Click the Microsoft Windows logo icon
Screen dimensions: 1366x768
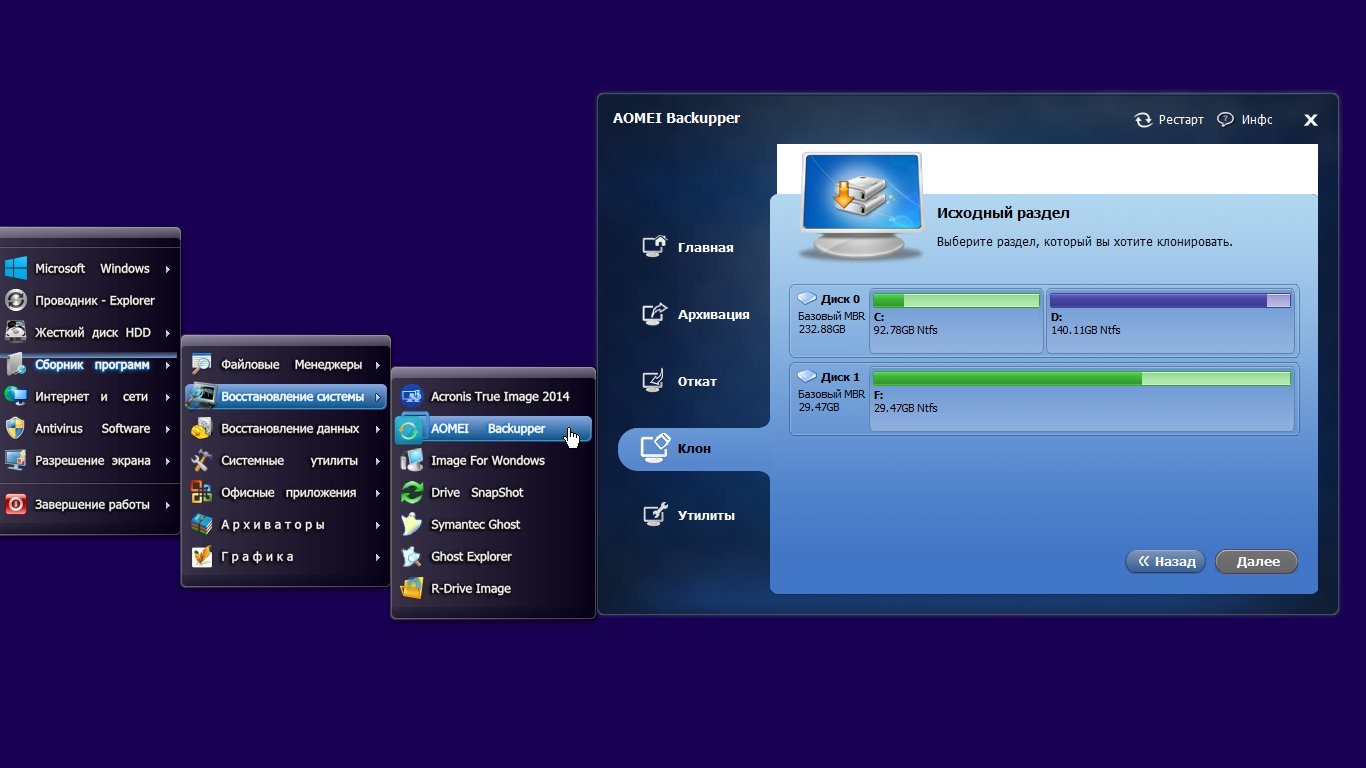coord(15,268)
